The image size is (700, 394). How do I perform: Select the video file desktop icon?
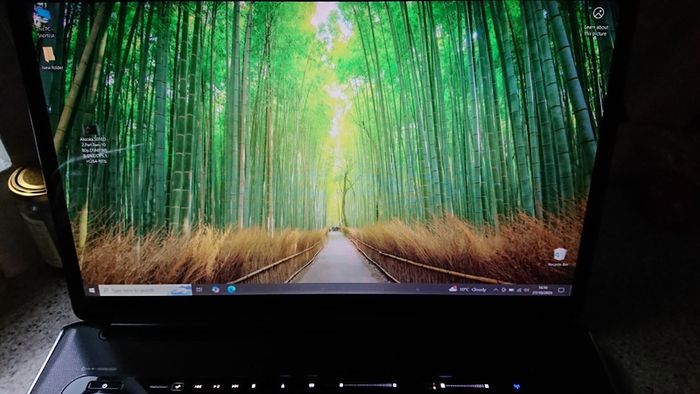click(x=93, y=144)
